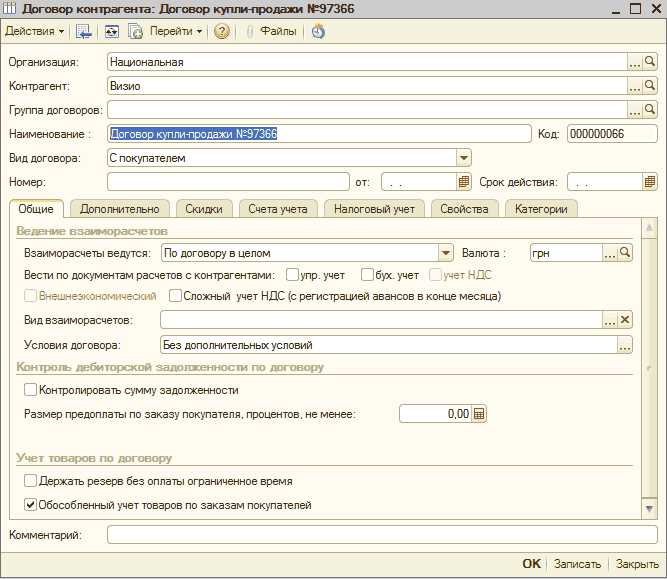Click the Условия договора field
The height and width of the screenshot is (579, 667).
coord(389,345)
